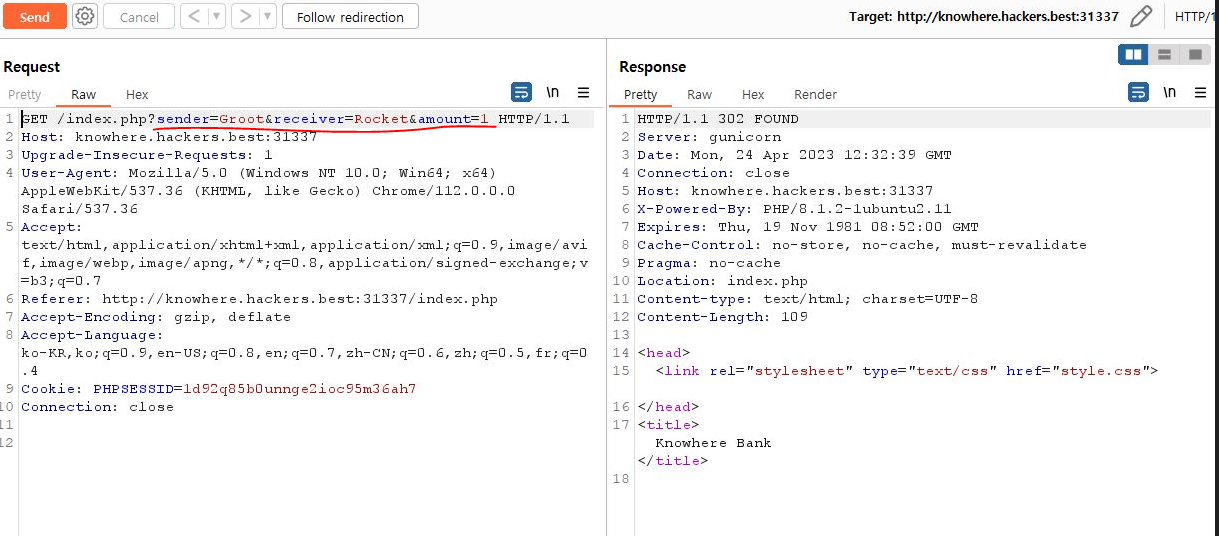The width and height of the screenshot is (1219, 536).
Task: Select the Request Hex tab
Action: tap(137, 94)
